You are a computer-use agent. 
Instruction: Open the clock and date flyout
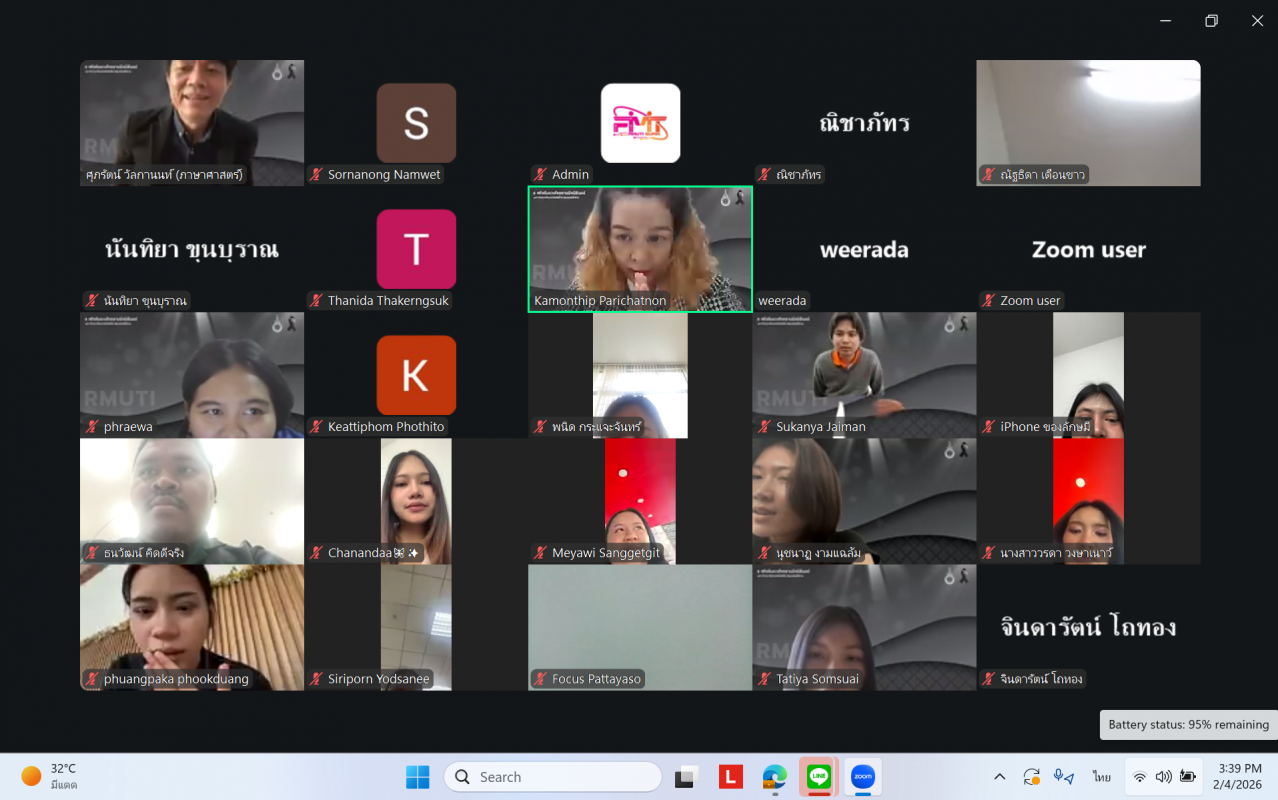tap(1239, 776)
